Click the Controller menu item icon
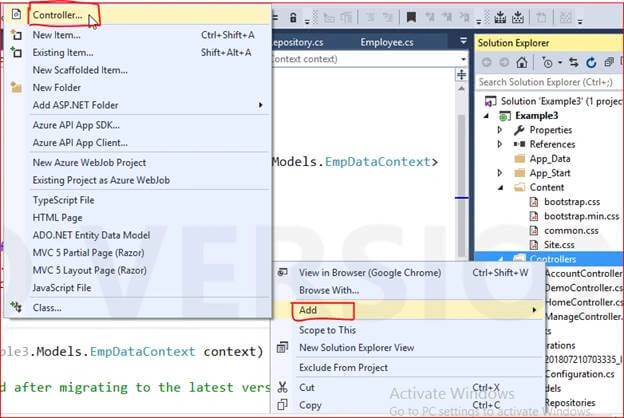 click(x=16, y=15)
